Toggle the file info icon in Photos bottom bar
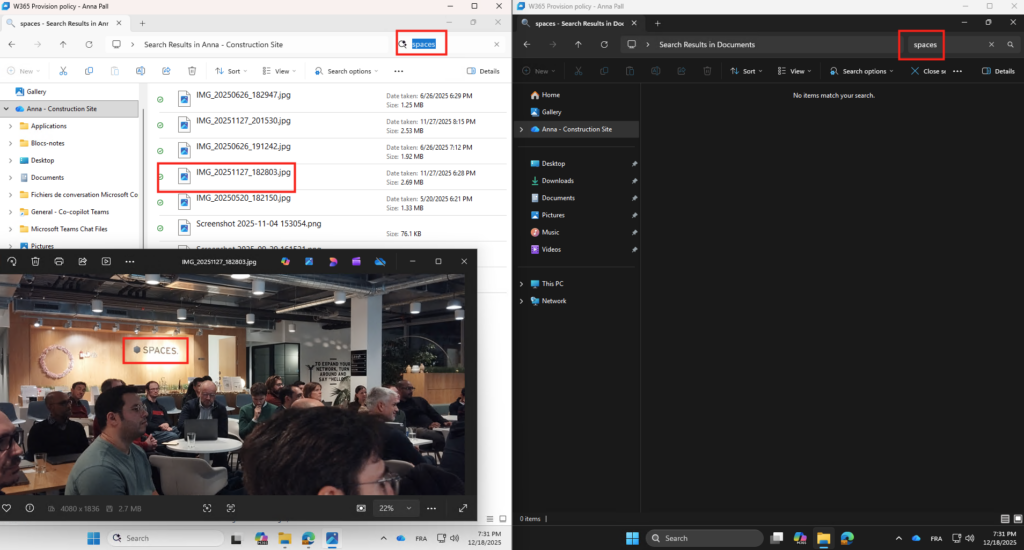The height and width of the screenshot is (550, 1024). (30, 508)
